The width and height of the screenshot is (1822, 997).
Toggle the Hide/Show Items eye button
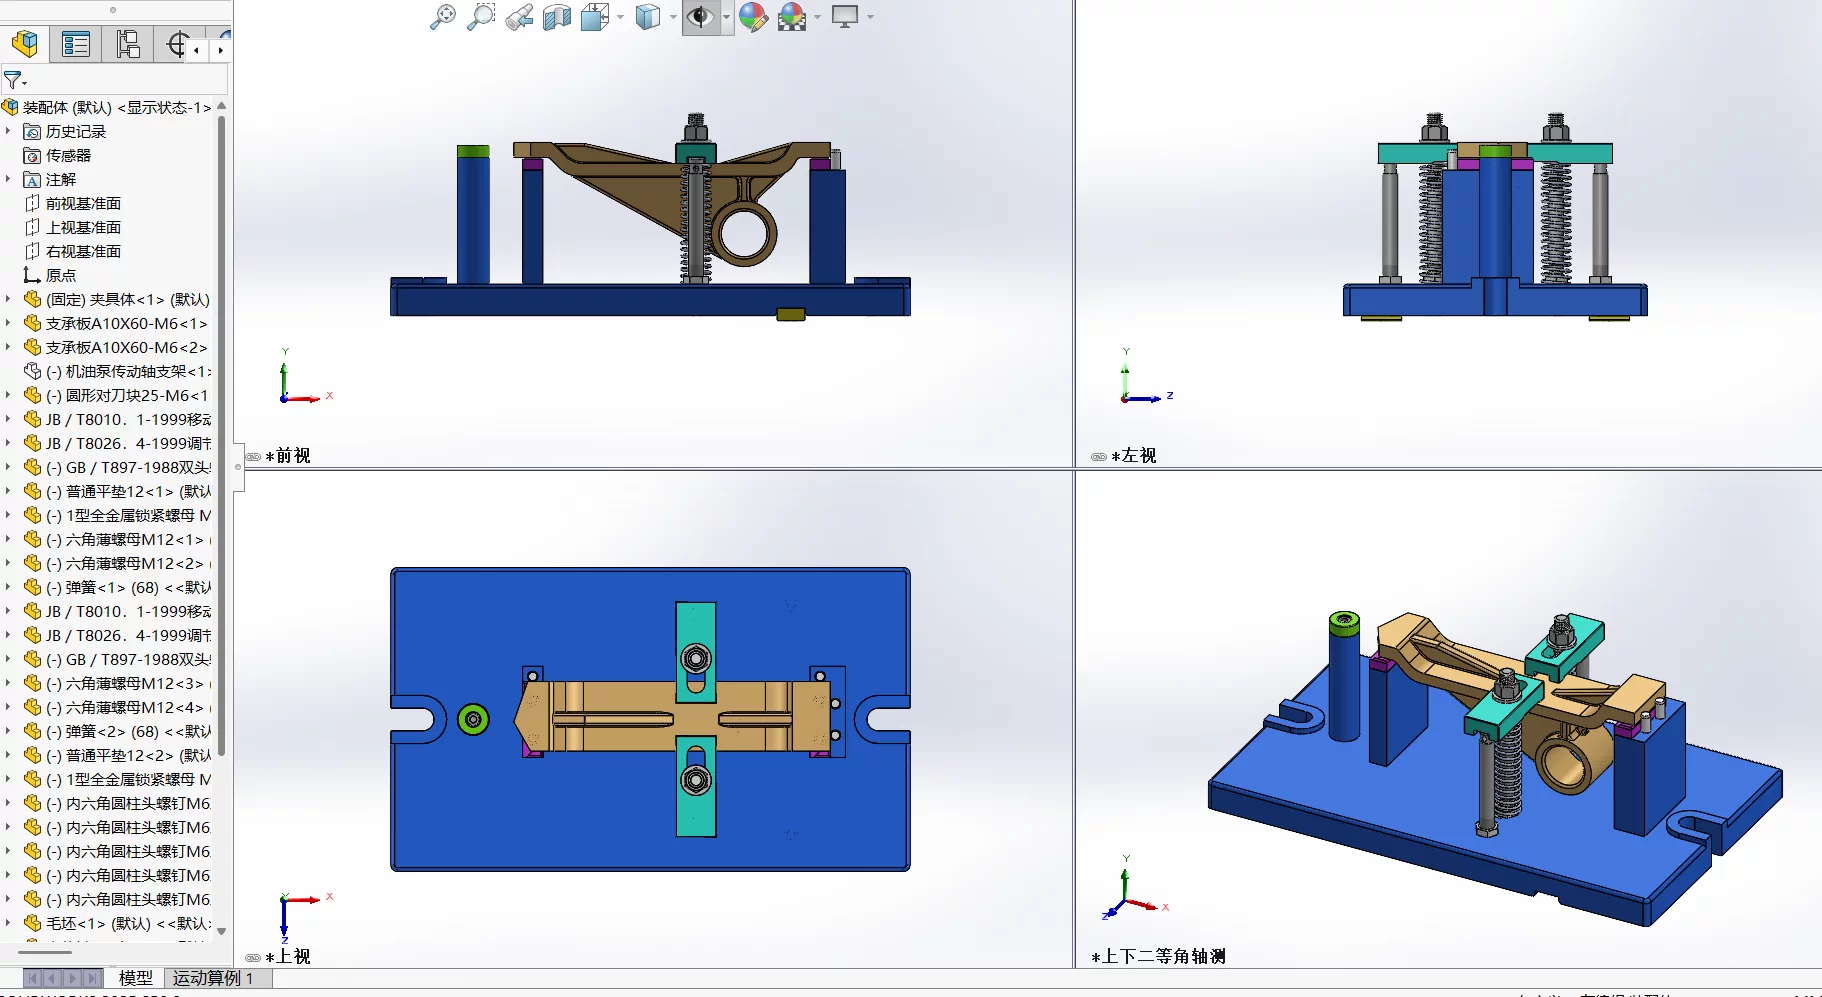point(700,17)
